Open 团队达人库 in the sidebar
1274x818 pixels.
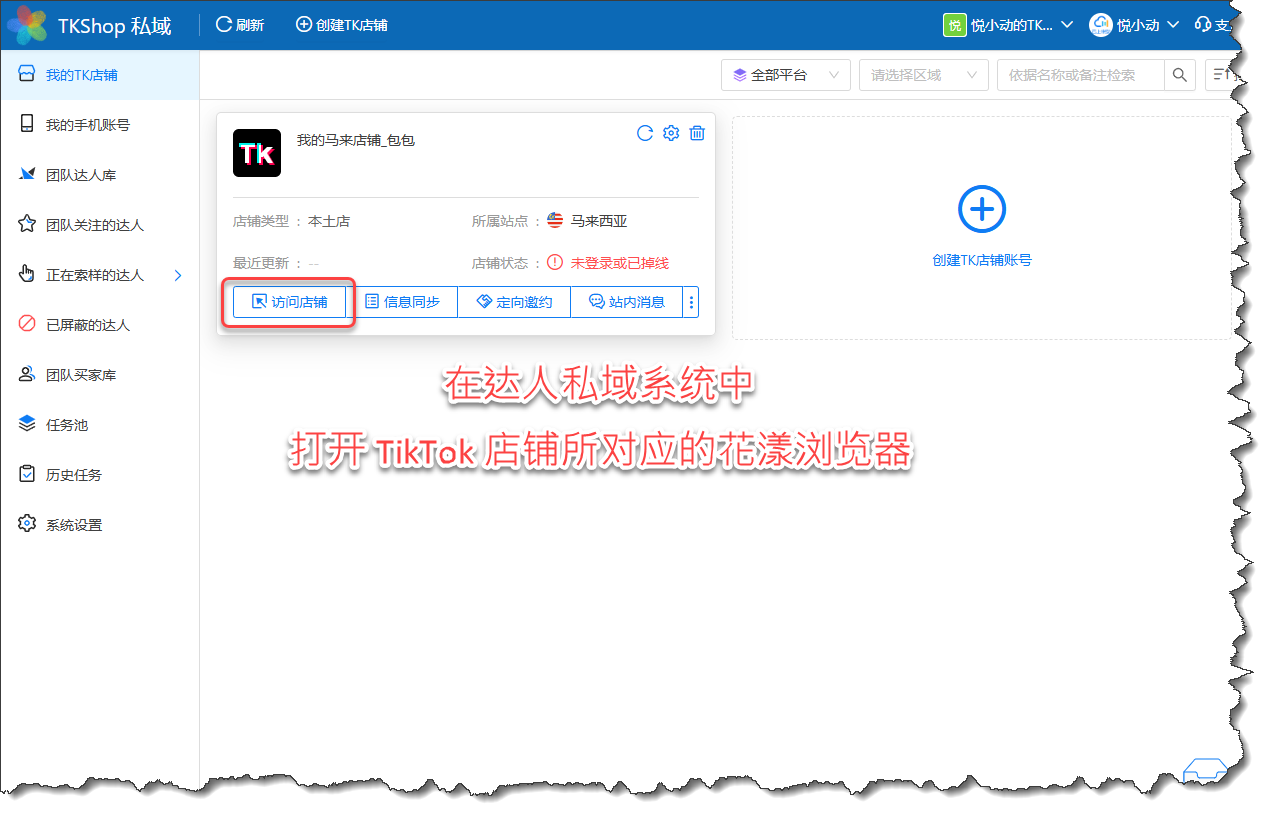click(100, 175)
